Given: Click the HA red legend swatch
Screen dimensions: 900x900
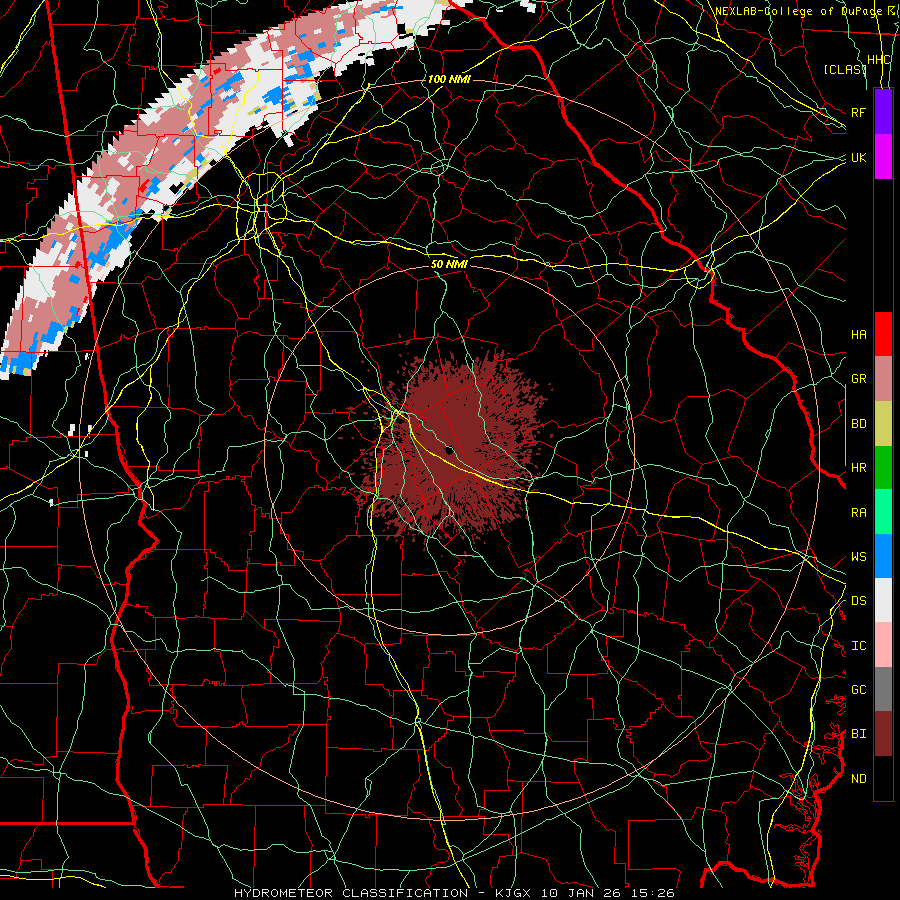Looking at the screenshot, I should pyautogui.click(x=883, y=334).
